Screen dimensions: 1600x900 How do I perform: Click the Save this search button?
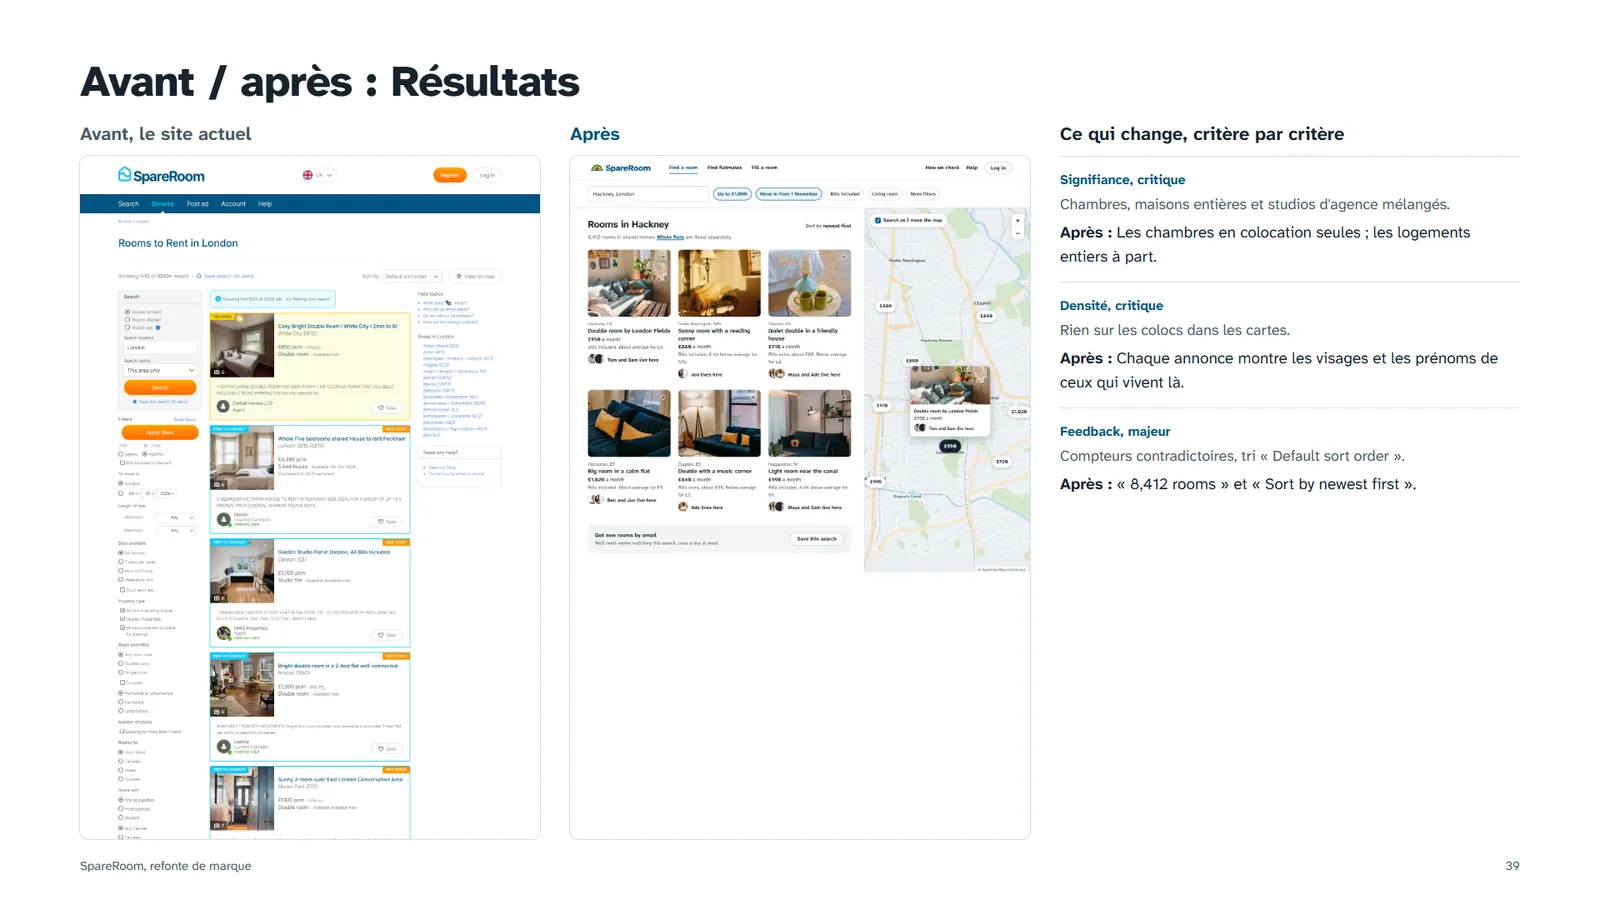tap(817, 539)
